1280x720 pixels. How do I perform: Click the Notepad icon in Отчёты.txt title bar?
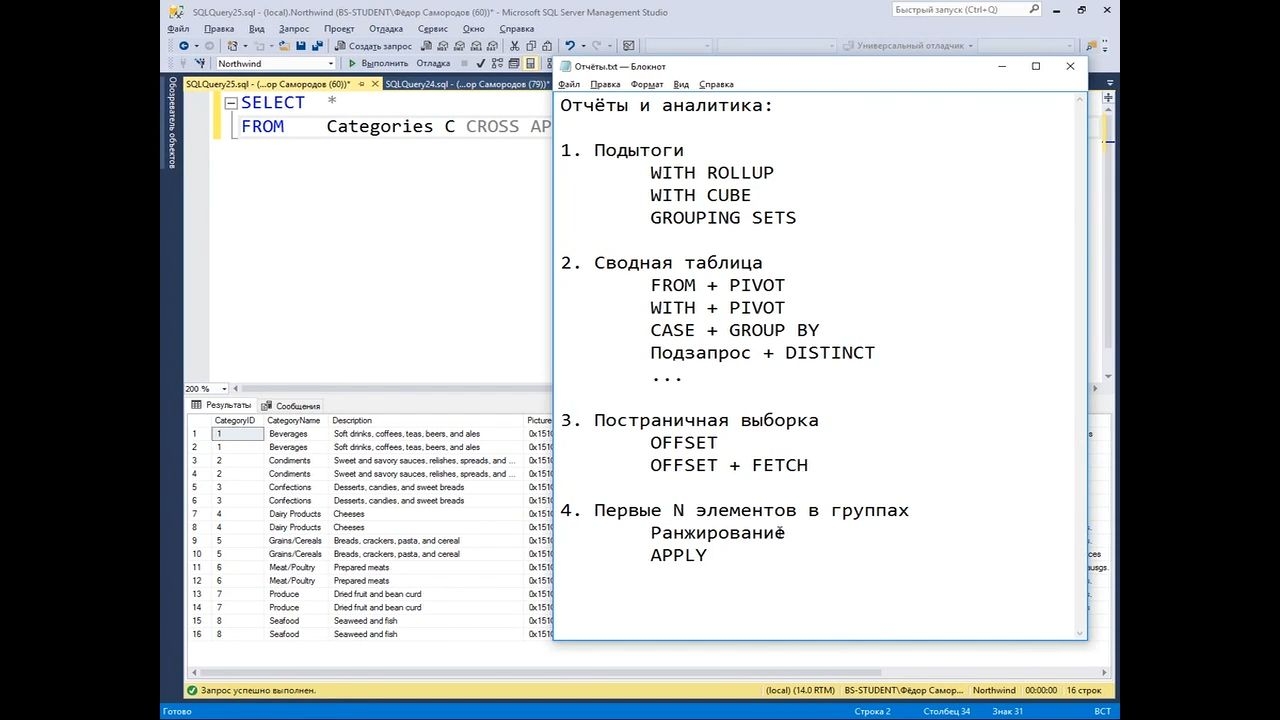(x=566, y=66)
